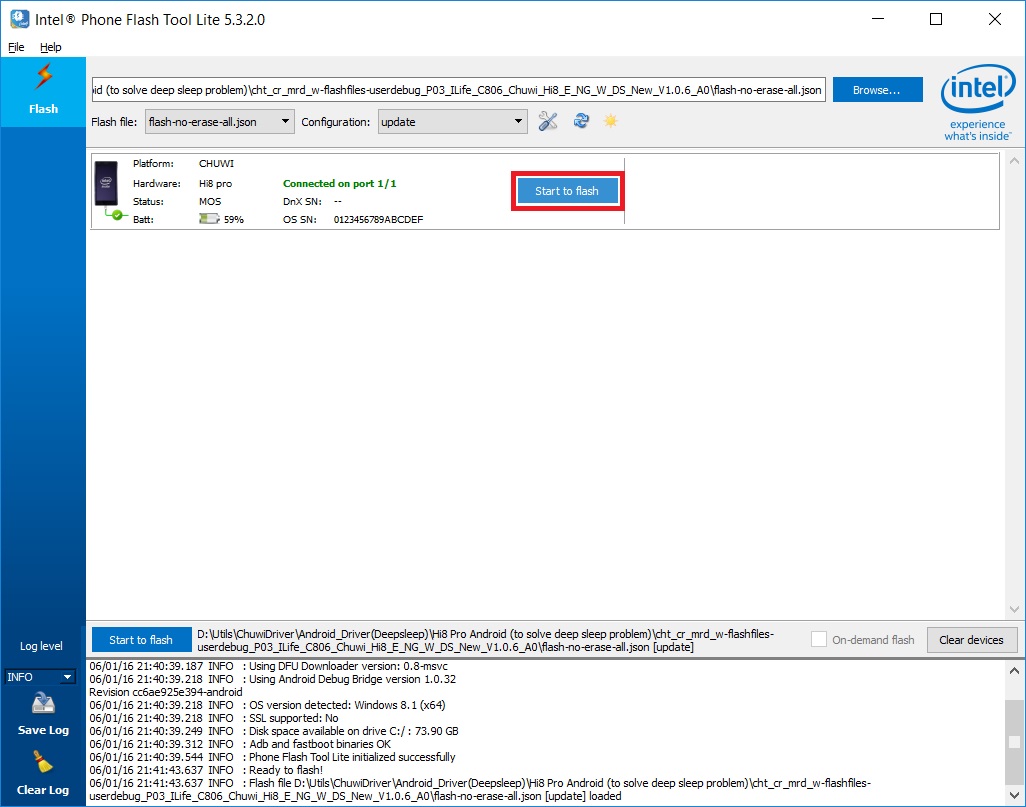Viewport: 1026px width, 807px height.
Task: Click 'Revision cc6ae925e394-android' log line
Action: point(166,692)
